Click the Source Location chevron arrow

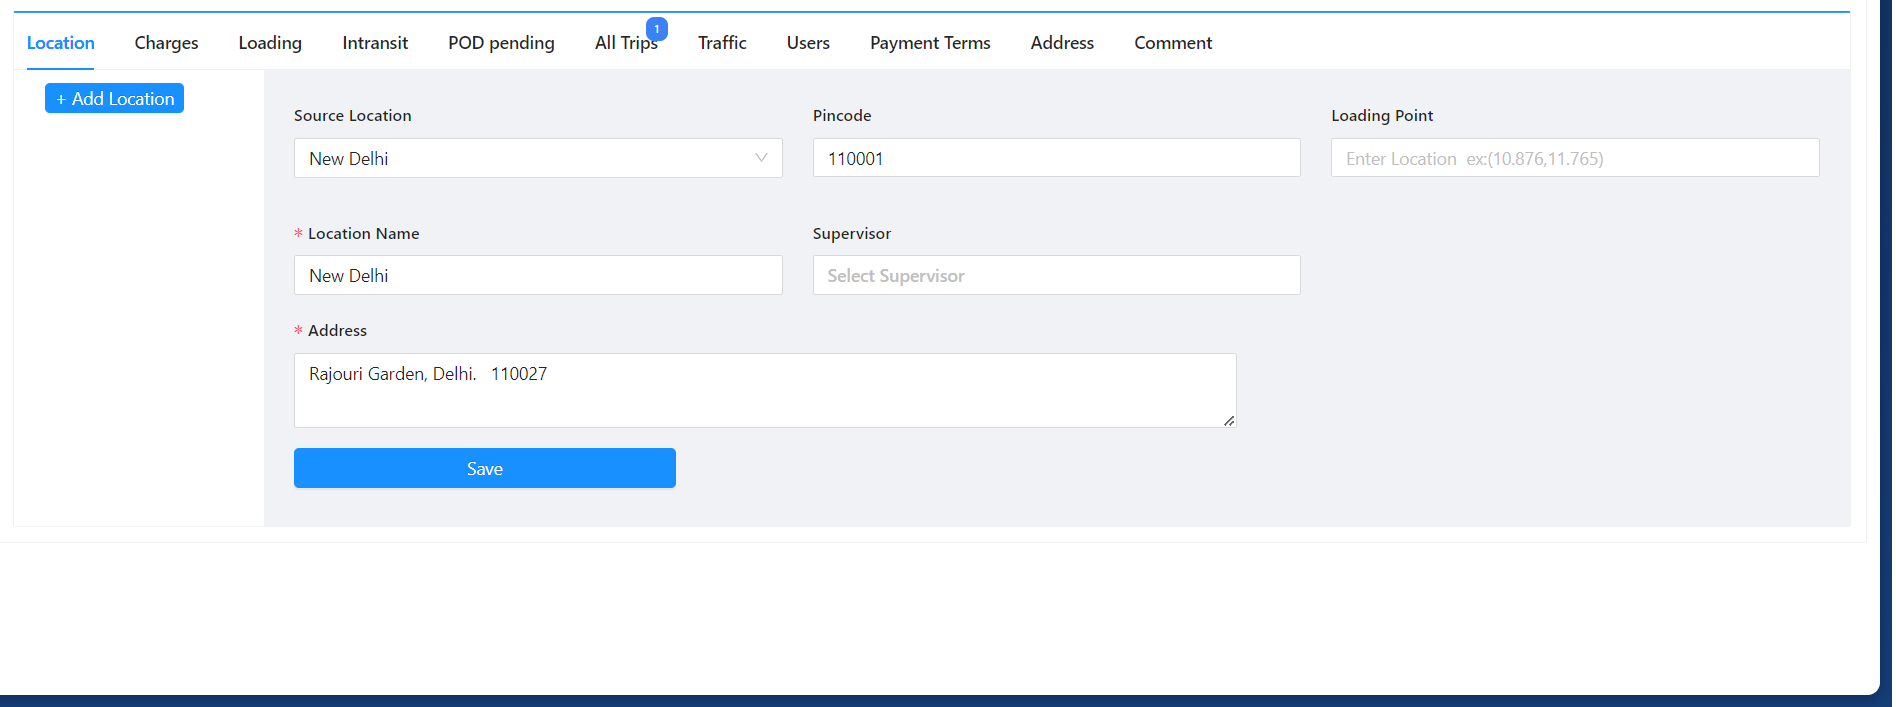761,158
